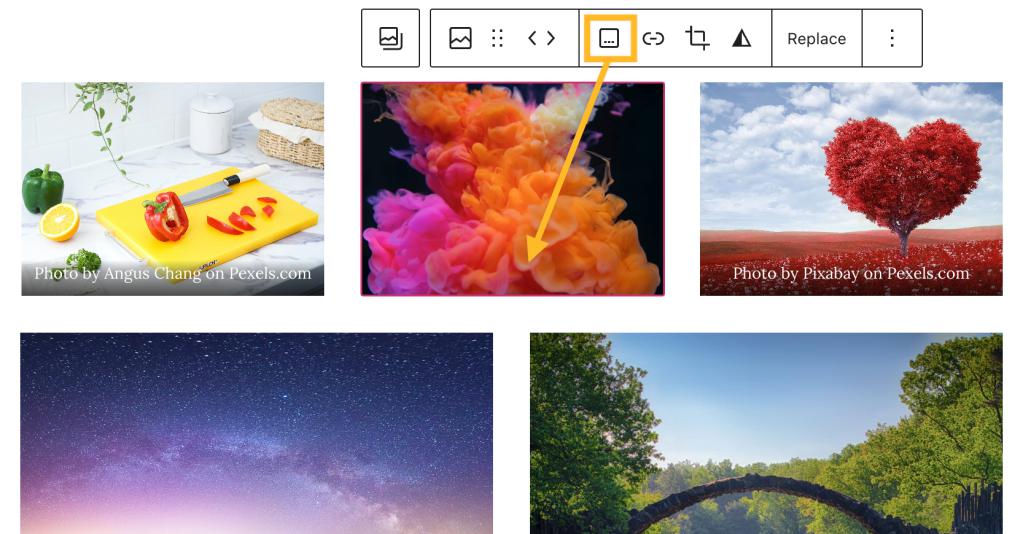Move image left with left arrow
This screenshot has width=1023, height=534.
coord(532,39)
